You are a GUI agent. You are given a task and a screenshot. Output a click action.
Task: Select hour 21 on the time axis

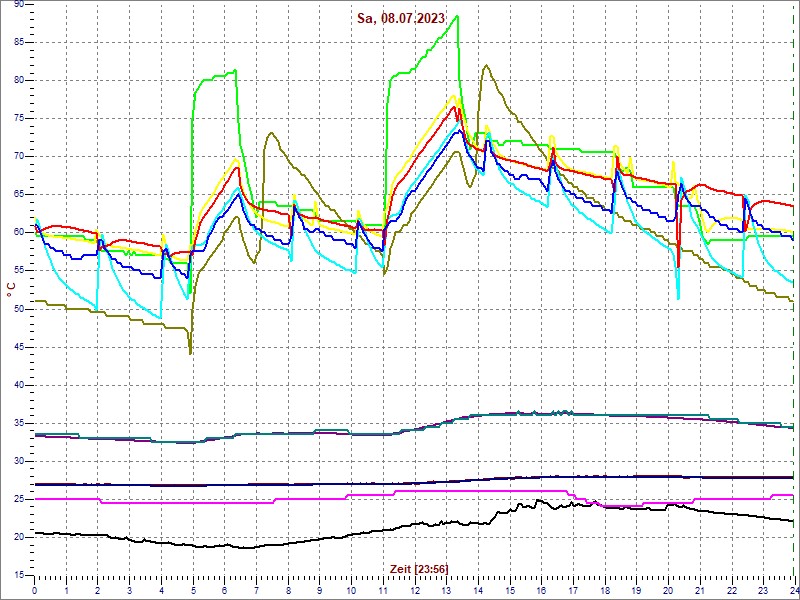(x=699, y=591)
